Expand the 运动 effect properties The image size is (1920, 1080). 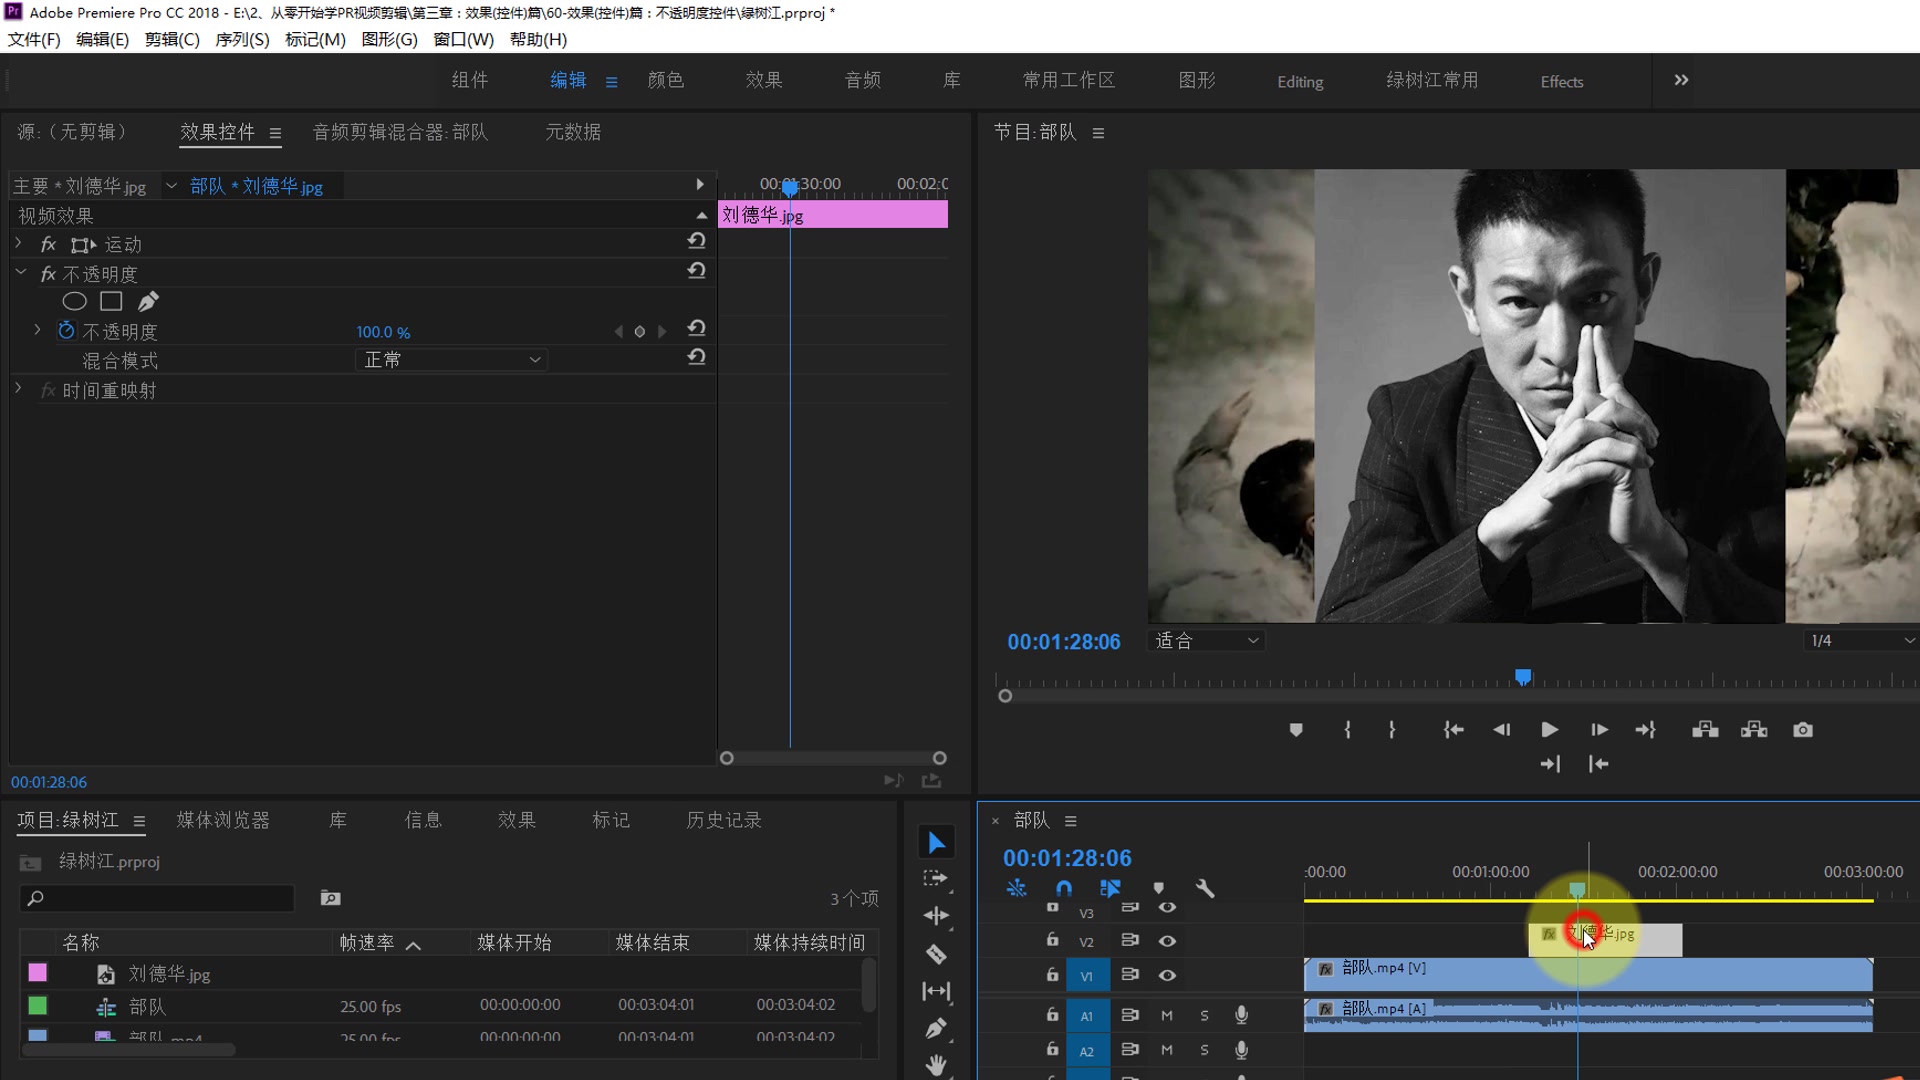coord(18,243)
